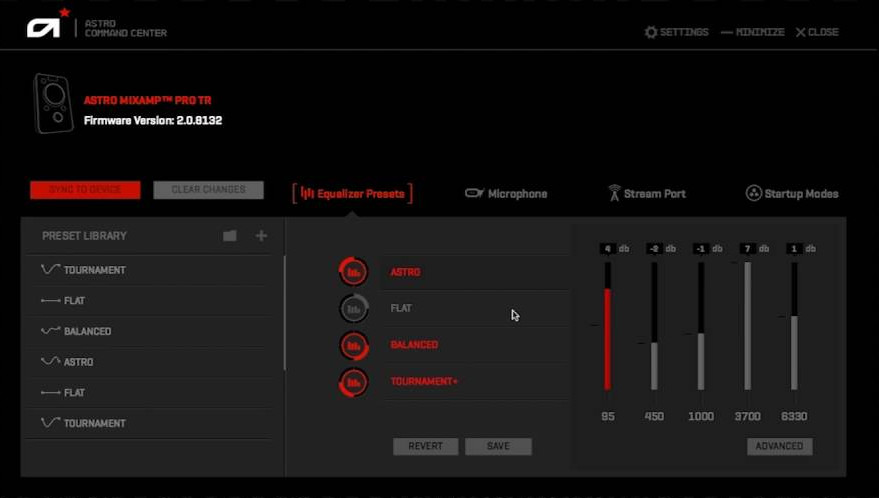Click the ASTRO MIXAMP PRO TR device name
This screenshot has height=498, width=879.
(147, 100)
